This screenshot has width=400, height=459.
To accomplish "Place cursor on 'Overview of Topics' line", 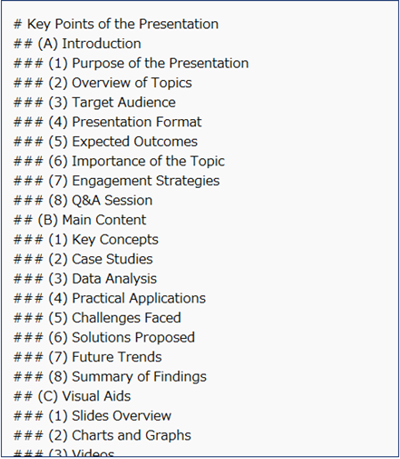I will tap(103, 83).
